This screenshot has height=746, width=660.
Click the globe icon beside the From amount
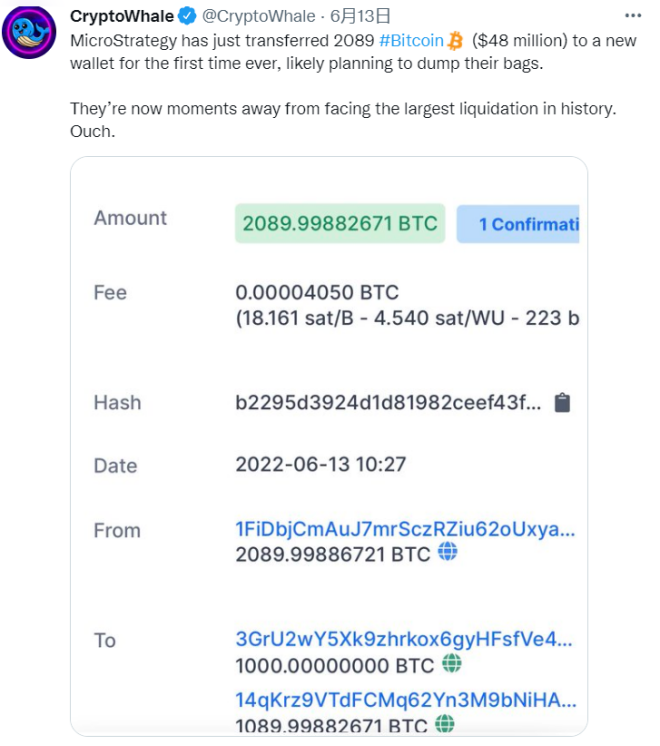pyautogui.click(x=448, y=551)
